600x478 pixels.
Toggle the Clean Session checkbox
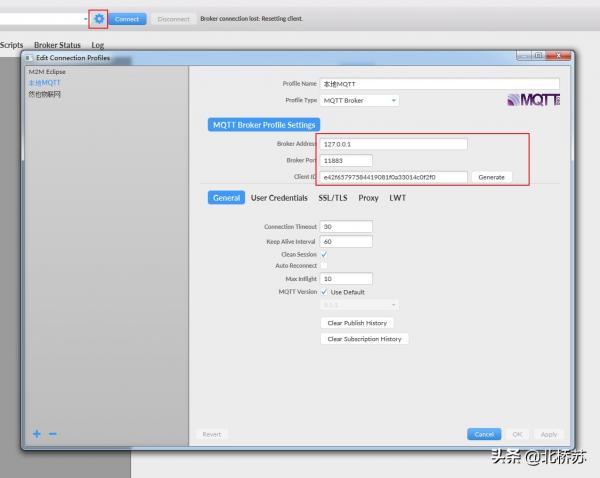coord(324,254)
